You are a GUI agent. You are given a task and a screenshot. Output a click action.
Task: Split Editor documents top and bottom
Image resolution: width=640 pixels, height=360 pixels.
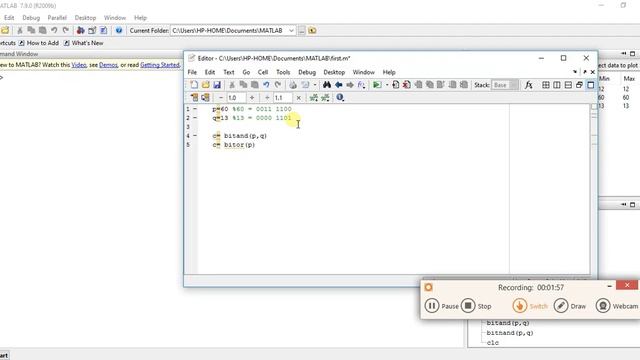tap(568, 85)
